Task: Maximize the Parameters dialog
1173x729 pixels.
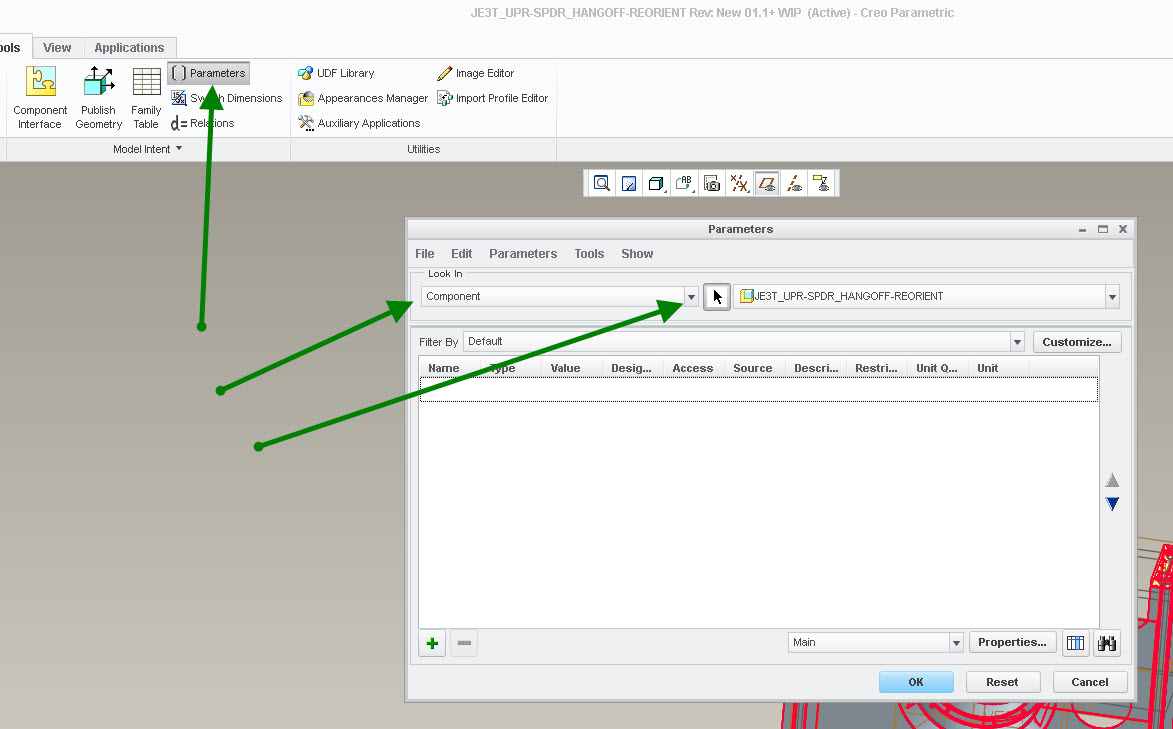Action: pyautogui.click(x=1103, y=229)
